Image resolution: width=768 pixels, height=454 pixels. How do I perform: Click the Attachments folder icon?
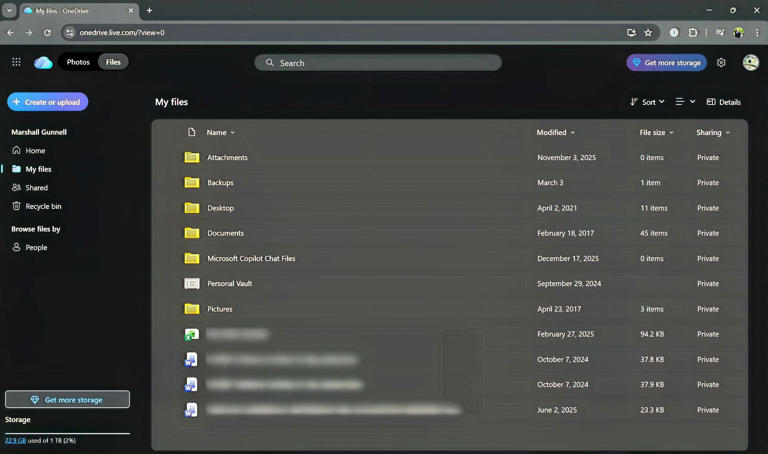coord(192,157)
